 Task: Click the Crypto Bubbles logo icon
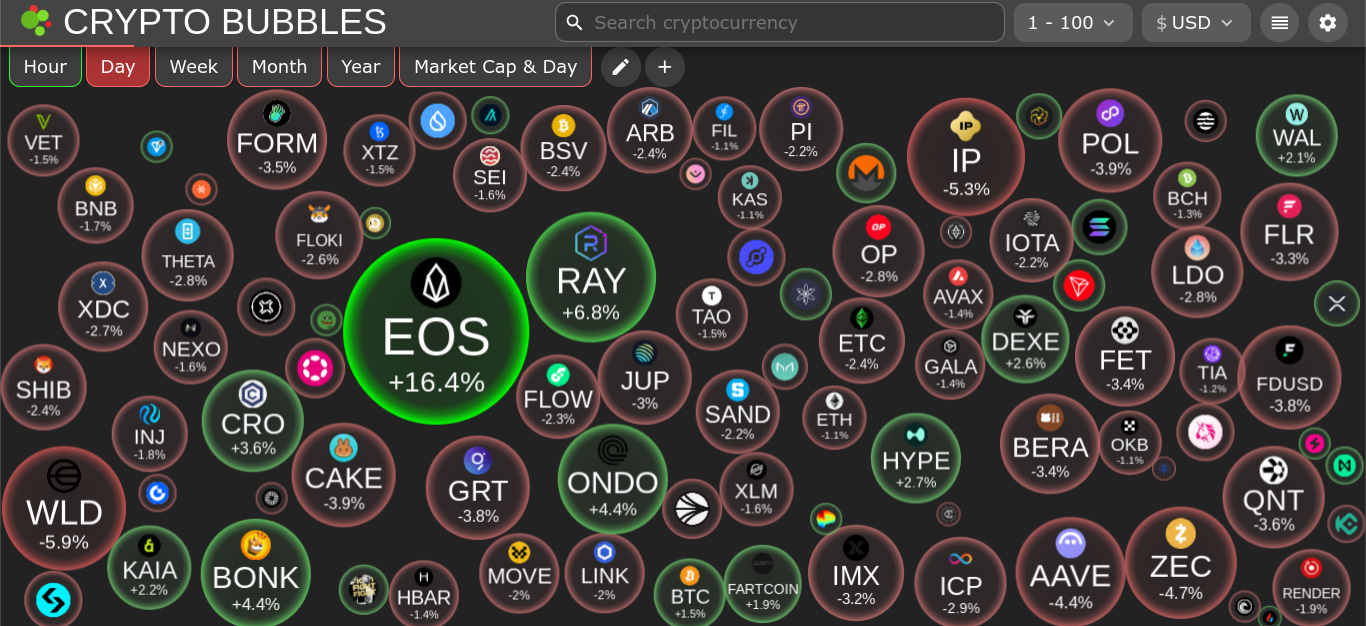click(36, 21)
